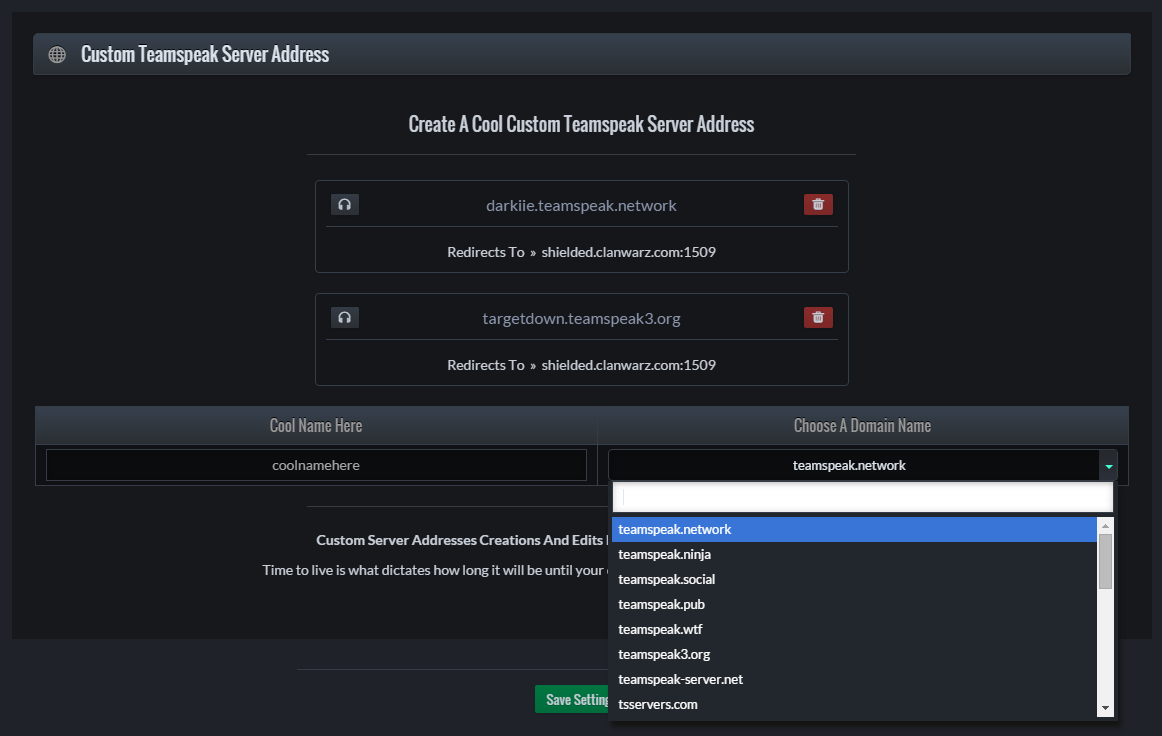This screenshot has height=736, width=1162.
Task: Delete the darkiie.teamspeak.network address
Action: click(818, 205)
